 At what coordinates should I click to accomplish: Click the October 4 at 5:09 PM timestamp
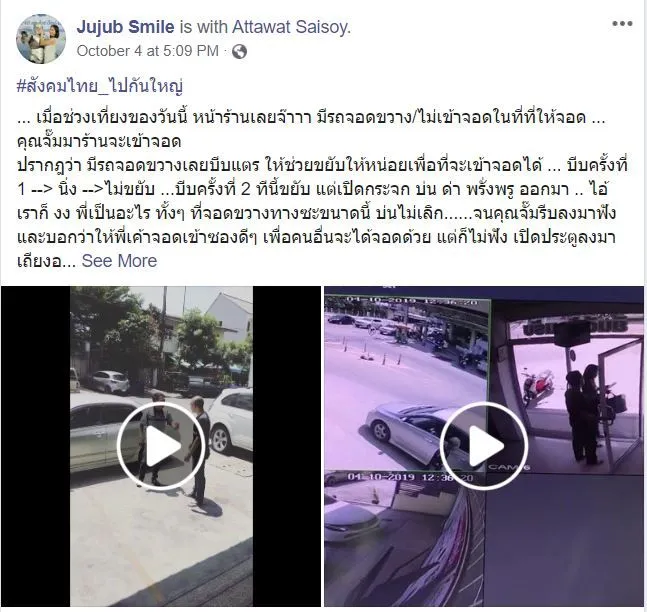(148, 51)
